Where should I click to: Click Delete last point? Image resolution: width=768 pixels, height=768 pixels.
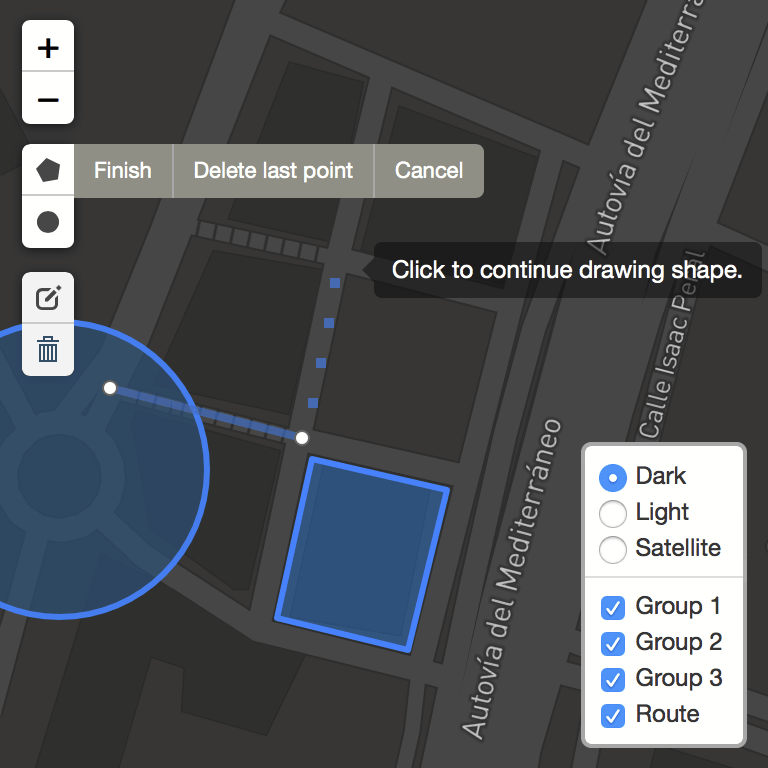[273, 171]
